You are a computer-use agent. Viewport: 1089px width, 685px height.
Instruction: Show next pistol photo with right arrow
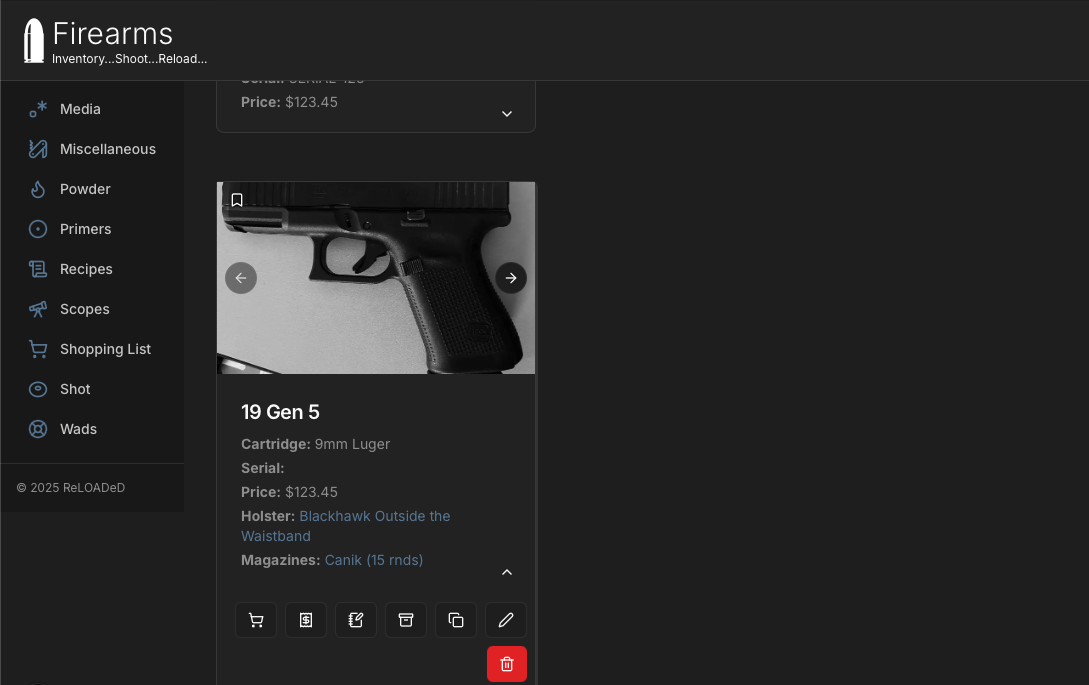coord(510,278)
